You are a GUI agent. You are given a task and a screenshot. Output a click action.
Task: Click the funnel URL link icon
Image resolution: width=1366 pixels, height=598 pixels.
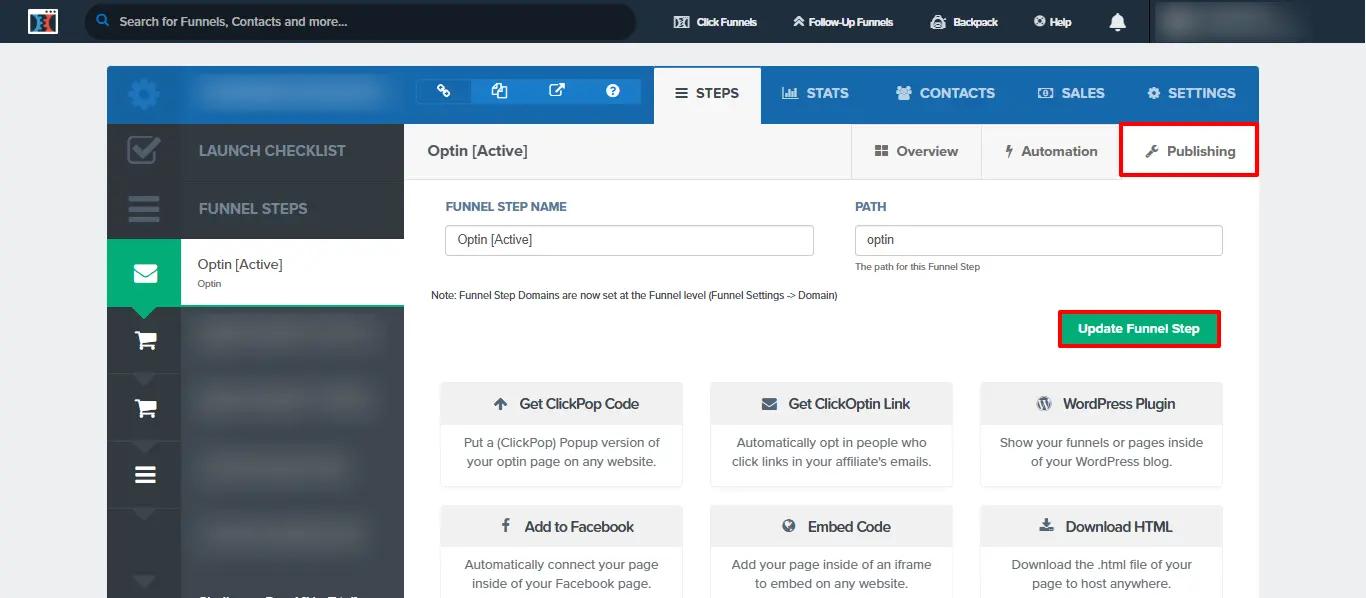pos(444,91)
